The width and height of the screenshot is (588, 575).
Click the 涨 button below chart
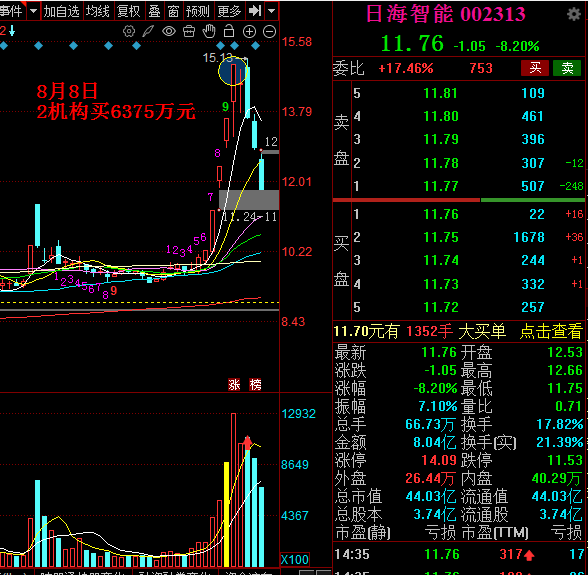[234, 384]
